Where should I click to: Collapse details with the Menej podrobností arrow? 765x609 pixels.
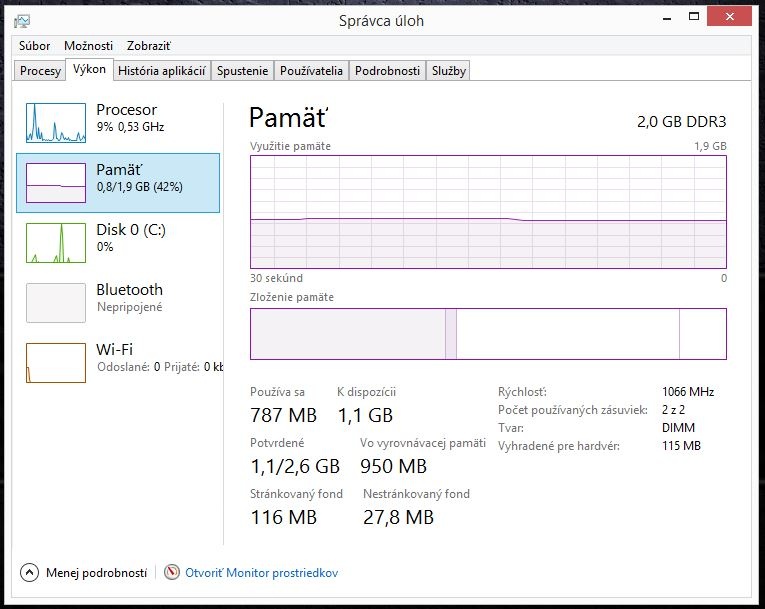click(x=29, y=573)
